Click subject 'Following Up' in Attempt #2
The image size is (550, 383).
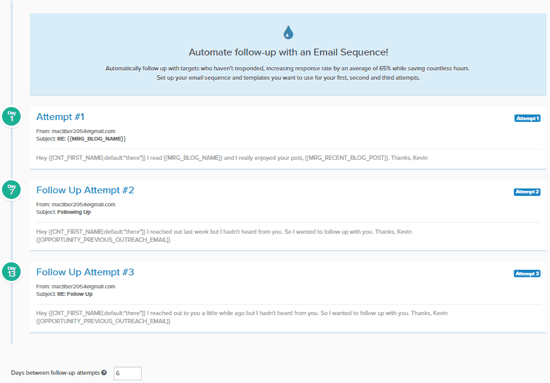point(74,212)
